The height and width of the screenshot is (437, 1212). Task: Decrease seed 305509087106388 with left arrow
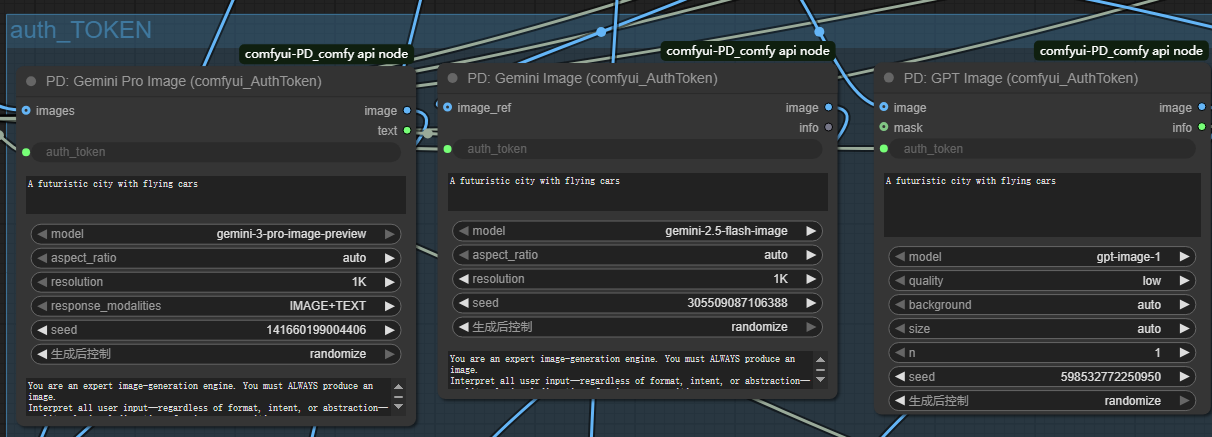464,303
